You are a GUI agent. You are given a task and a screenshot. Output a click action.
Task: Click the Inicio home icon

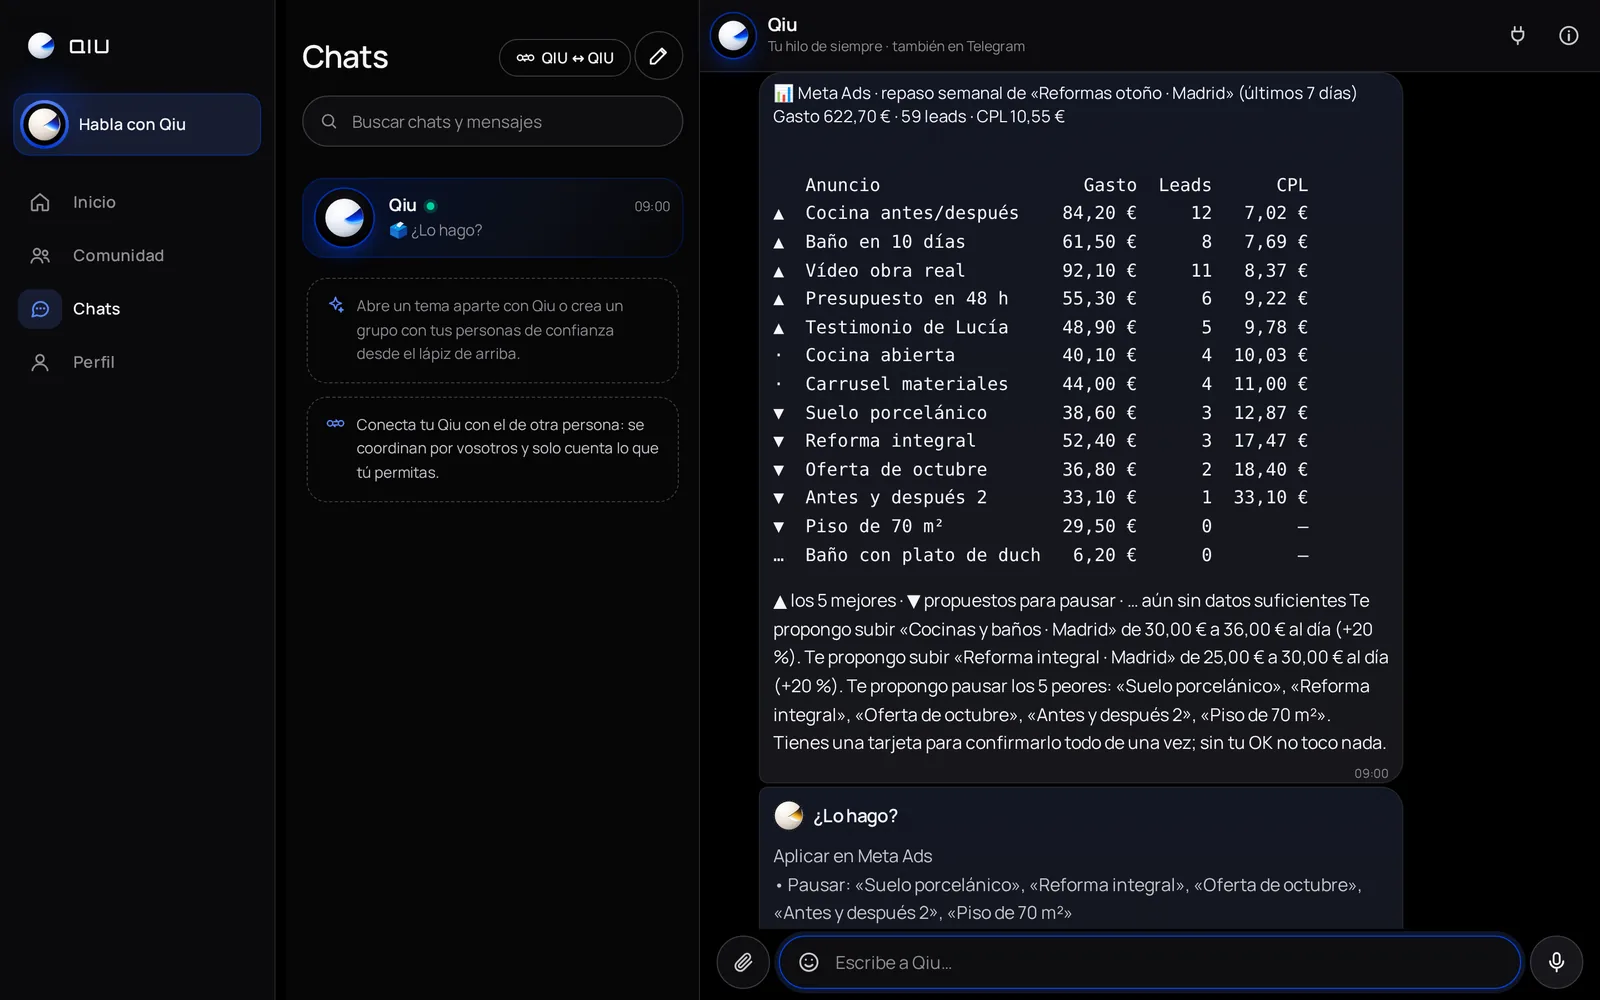[40, 202]
